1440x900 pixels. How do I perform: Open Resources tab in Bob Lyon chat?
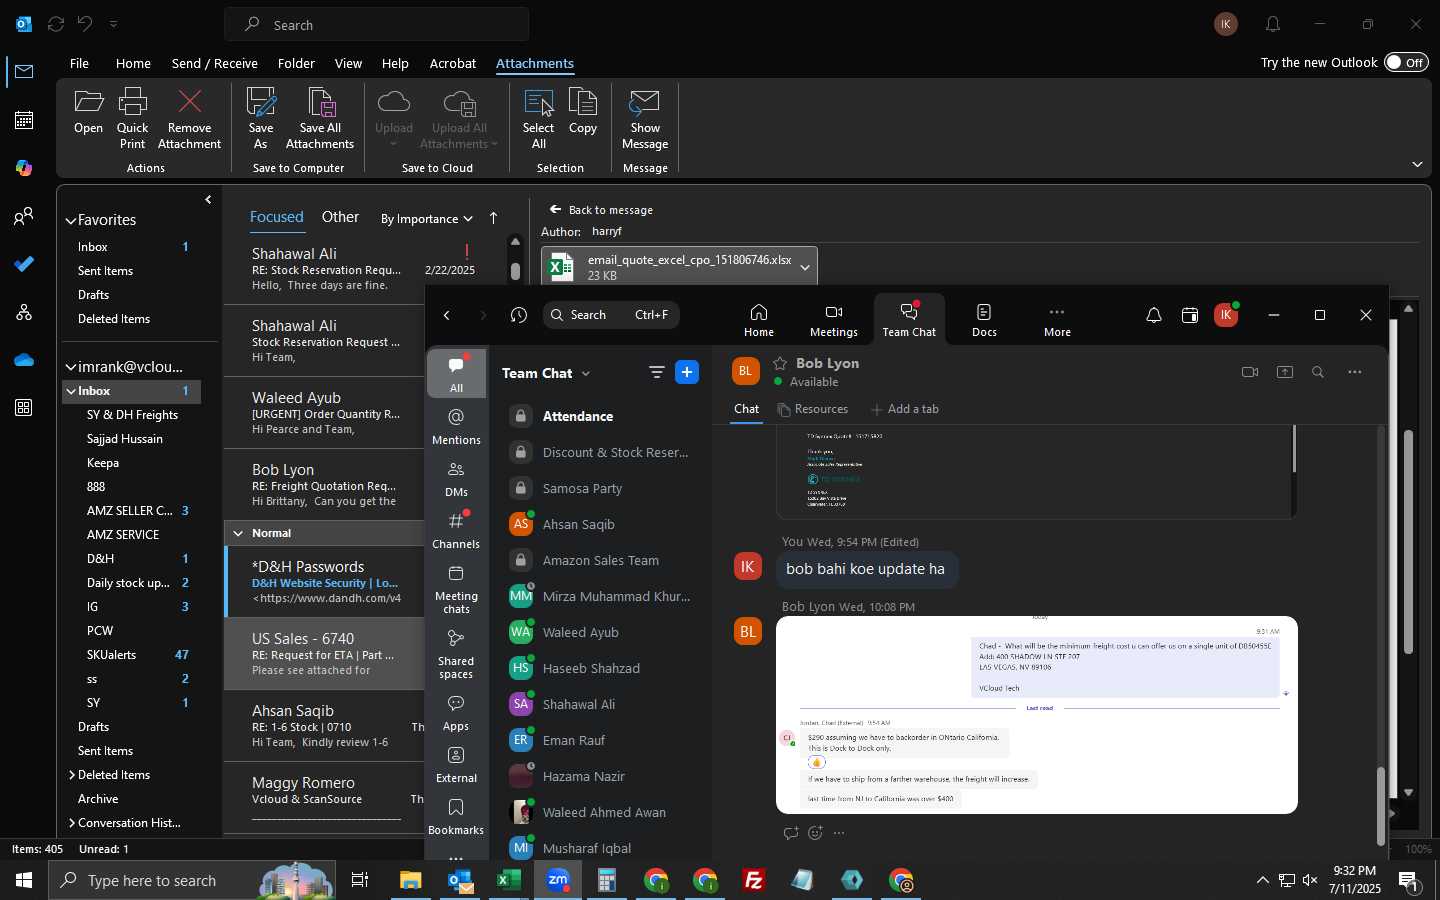click(x=813, y=409)
